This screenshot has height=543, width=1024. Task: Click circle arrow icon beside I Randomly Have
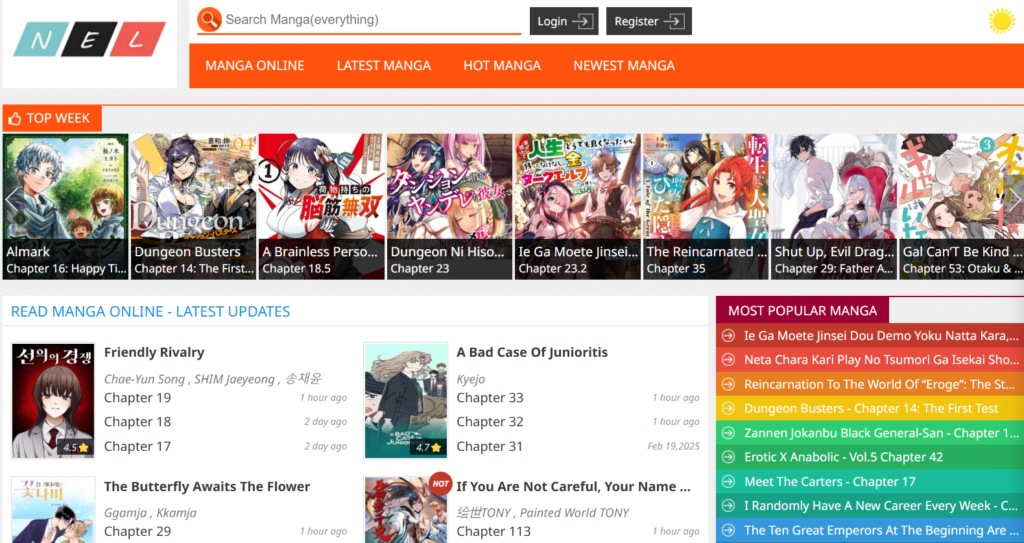(728, 506)
